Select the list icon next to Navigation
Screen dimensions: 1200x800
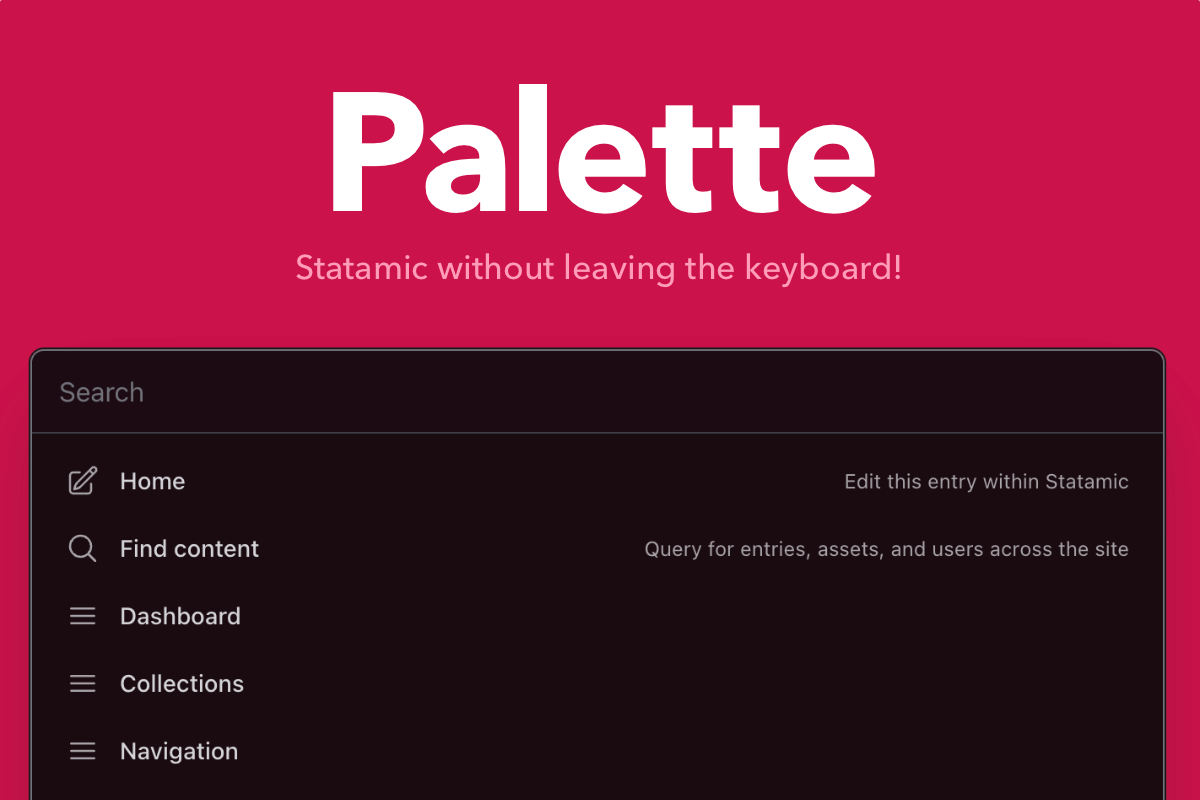pyautogui.click(x=83, y=751)
